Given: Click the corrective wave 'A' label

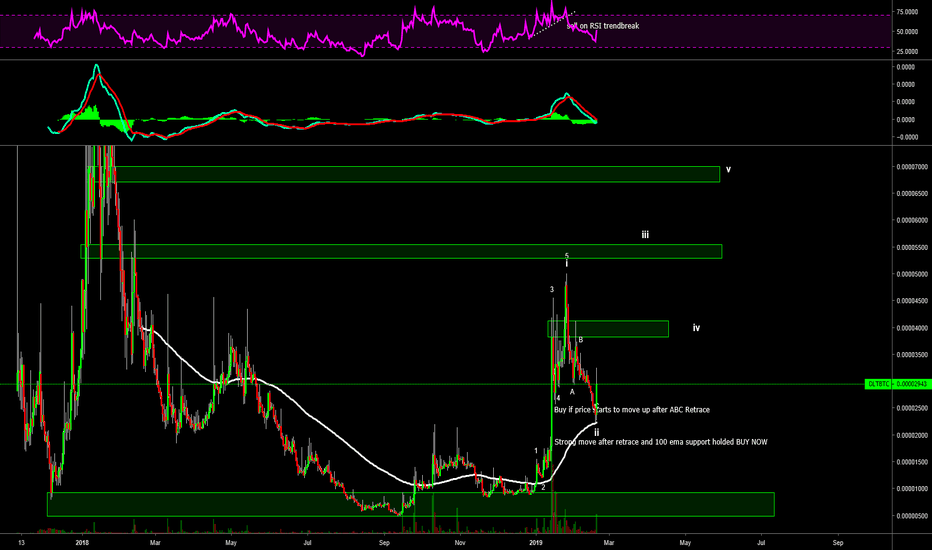Looking at the screenshot, I should (572, 392).
